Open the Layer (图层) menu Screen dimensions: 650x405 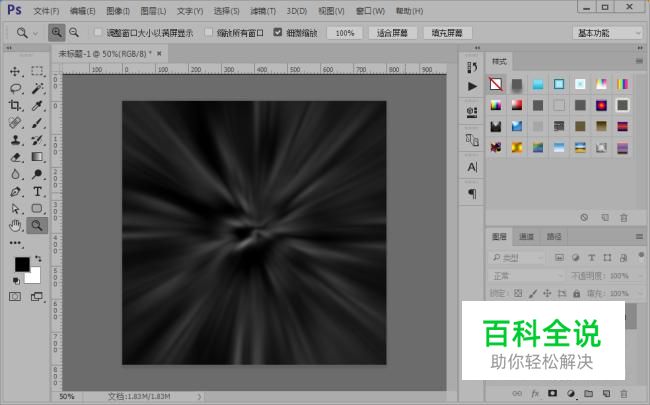tap(153, 11)
